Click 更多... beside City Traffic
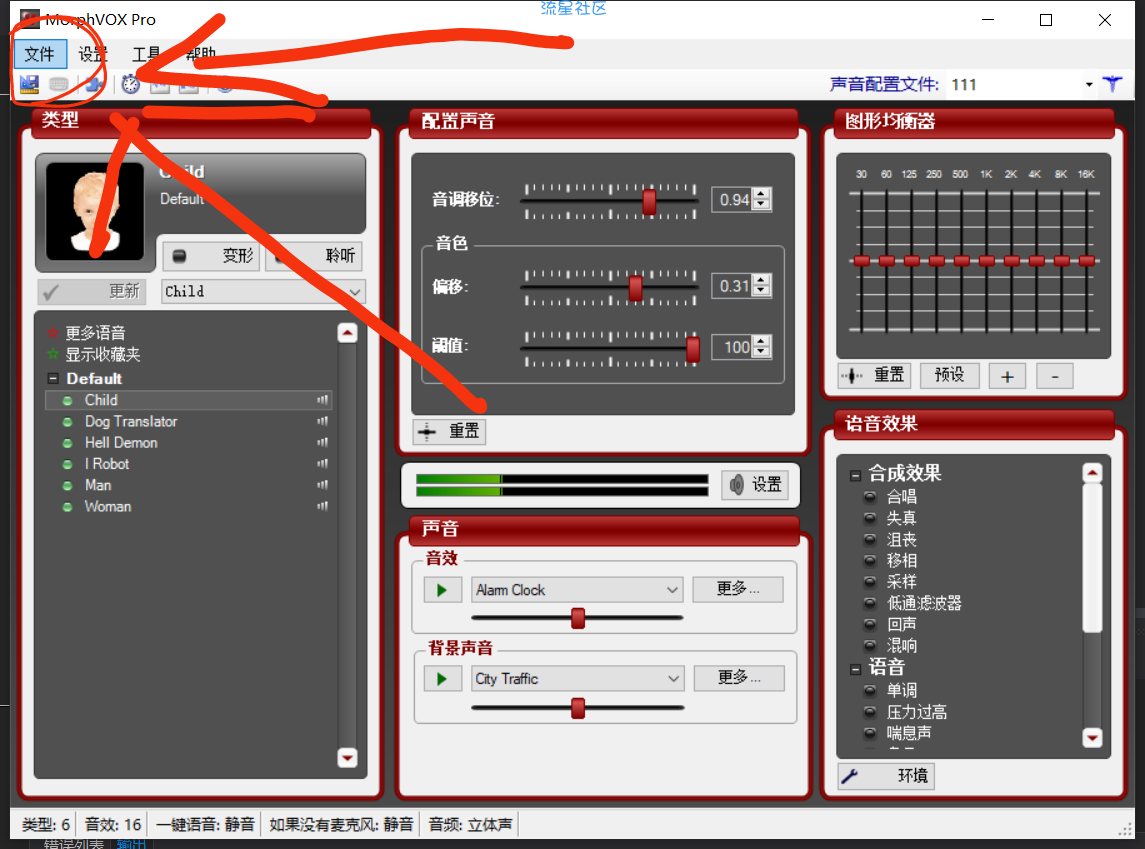Image resolution: width=1145 pixels, height=849 pixels. [739, 678]
